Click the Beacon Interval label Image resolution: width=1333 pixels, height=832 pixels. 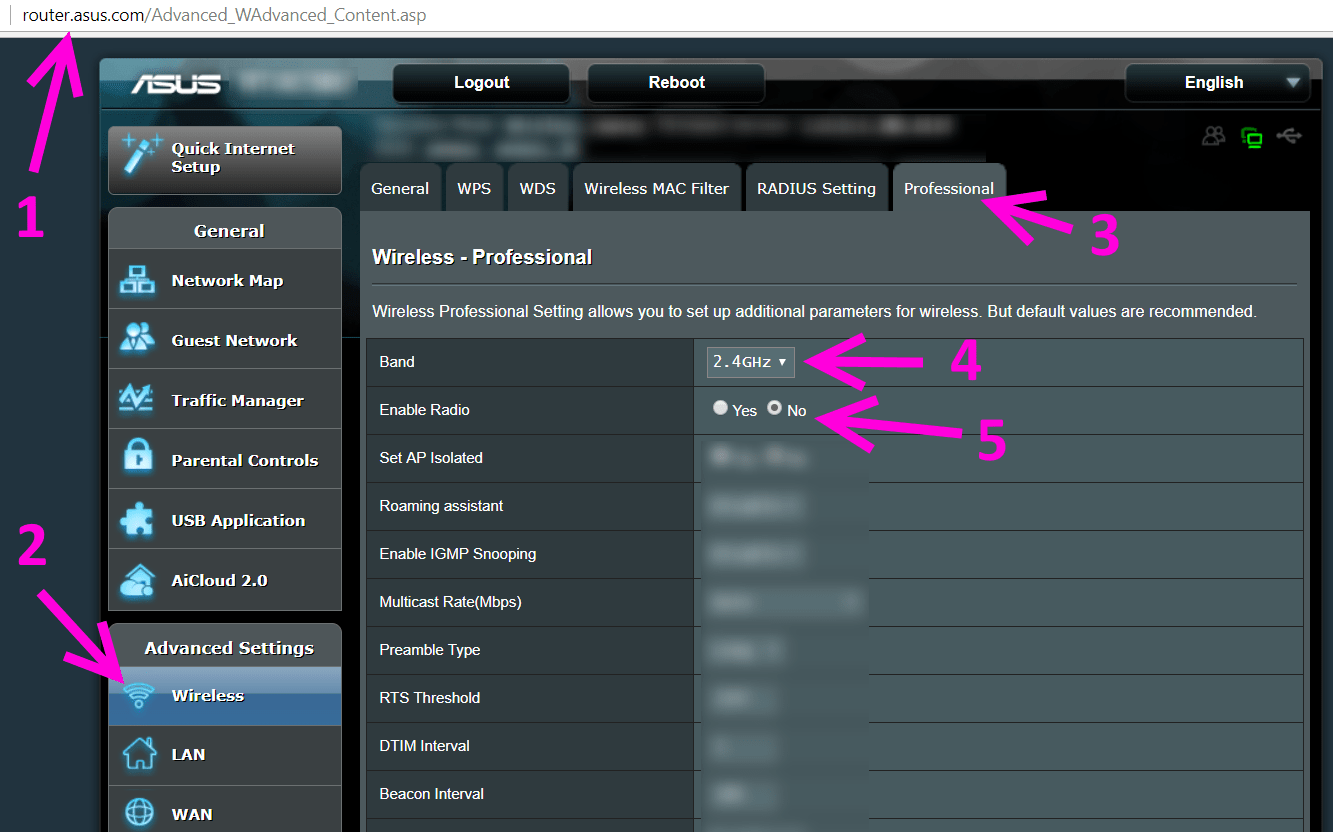tap(431, 794)
